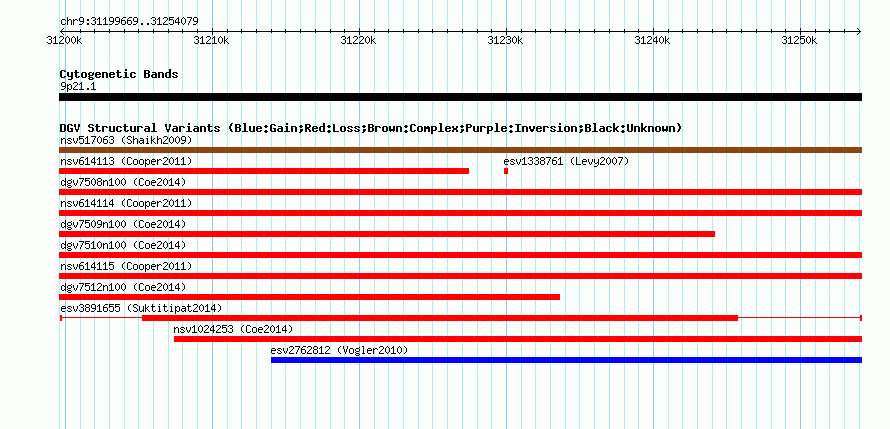Click the 31230k ruler tick label
The height and width of the screenshot is (429, 890).
506,40
